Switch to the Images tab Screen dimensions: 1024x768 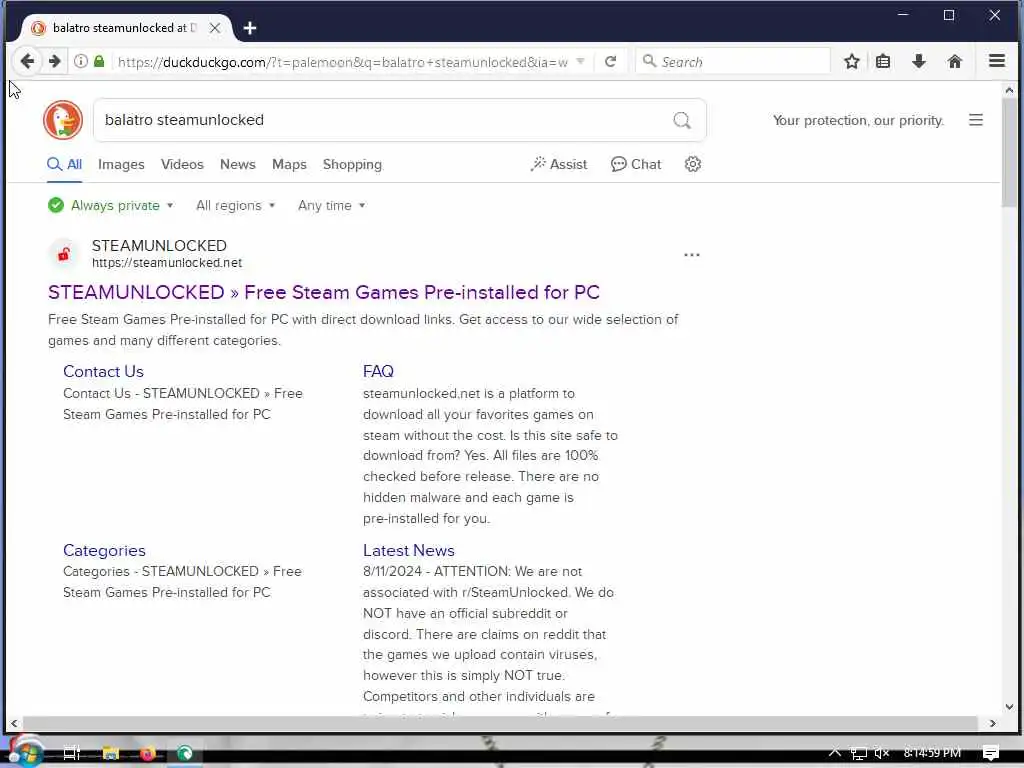point(121,165)
